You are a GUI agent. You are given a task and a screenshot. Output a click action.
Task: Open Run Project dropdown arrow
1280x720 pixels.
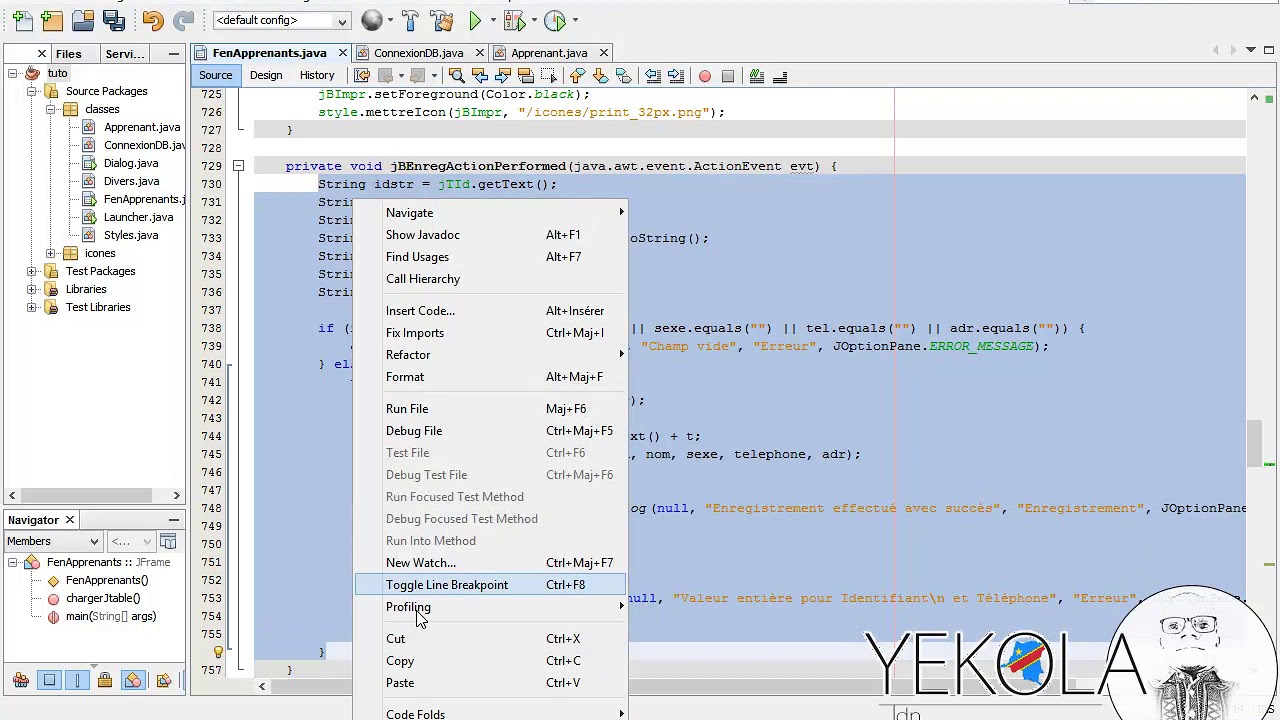(x=492, y=20)
